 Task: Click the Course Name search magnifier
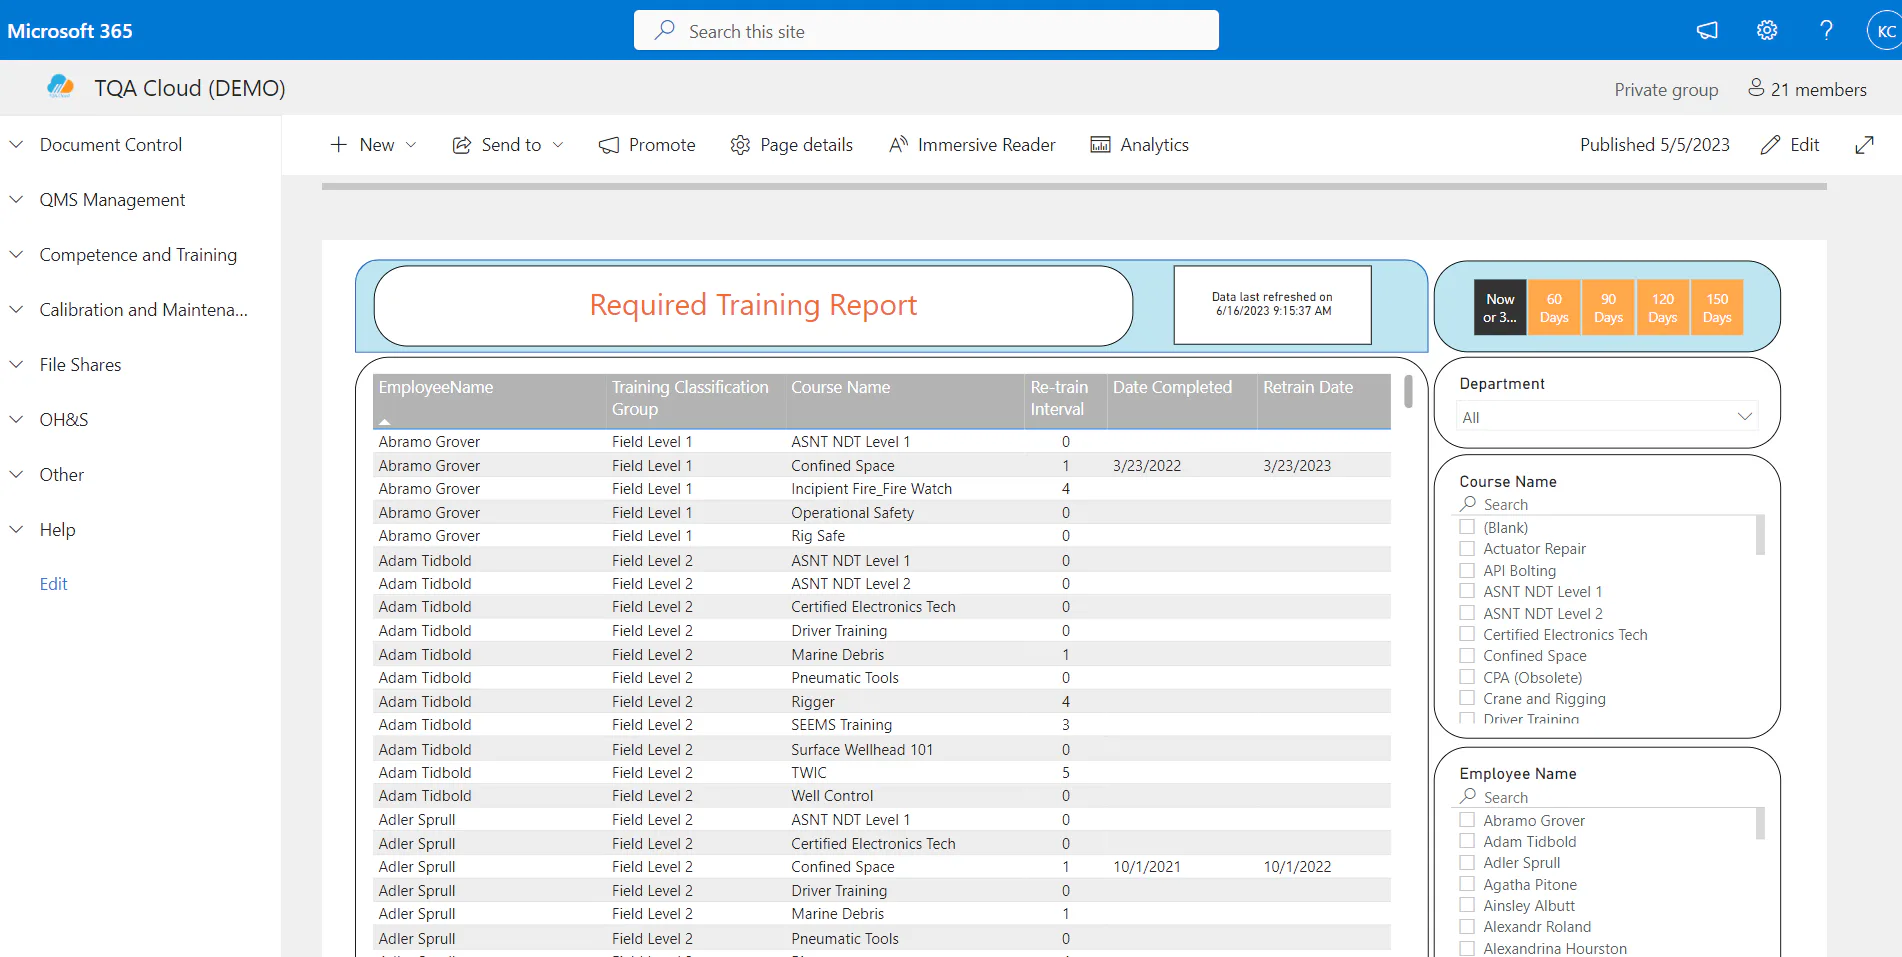(1468, 504)
